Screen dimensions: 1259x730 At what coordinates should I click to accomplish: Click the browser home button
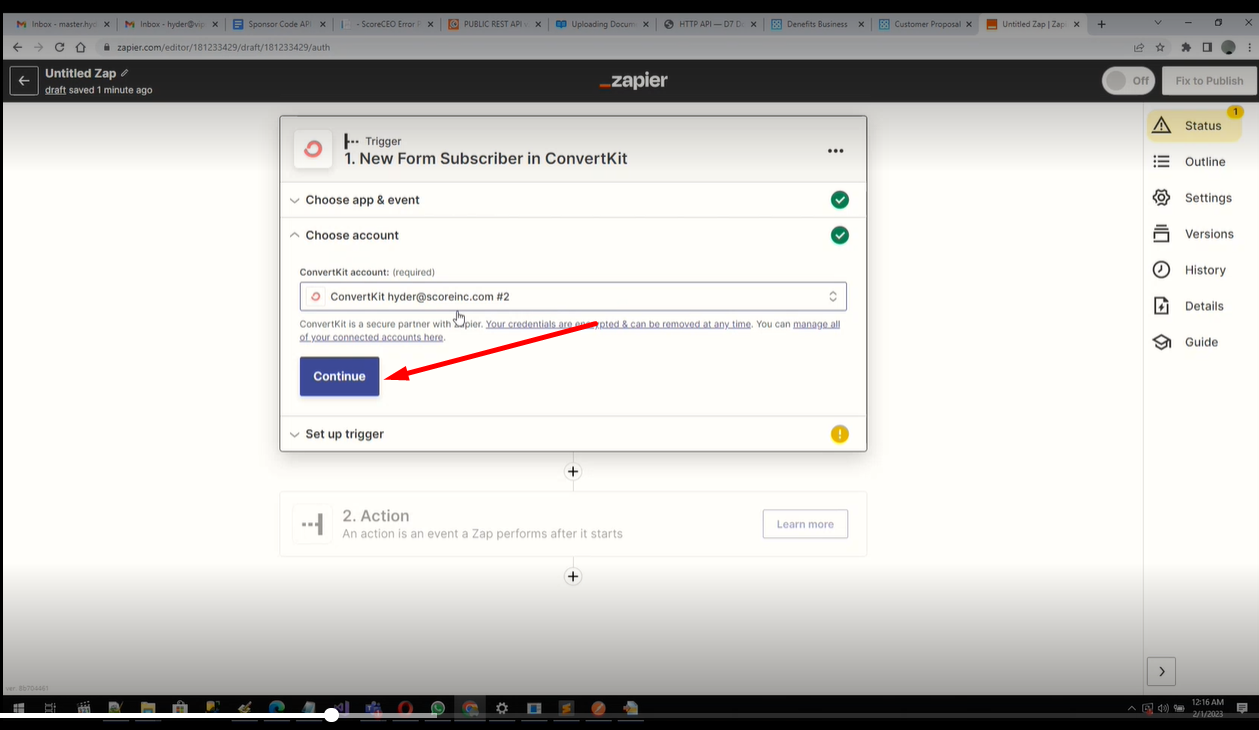point(81,47)
